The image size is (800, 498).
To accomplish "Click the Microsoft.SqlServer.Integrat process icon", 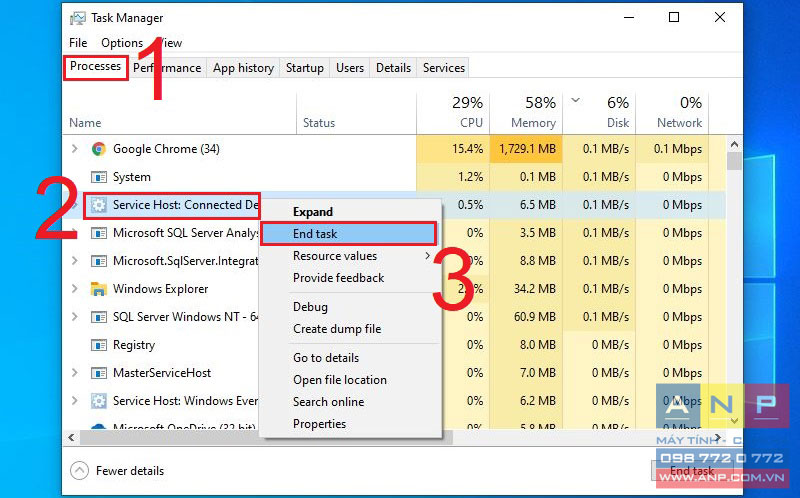I will pos(98,261).
